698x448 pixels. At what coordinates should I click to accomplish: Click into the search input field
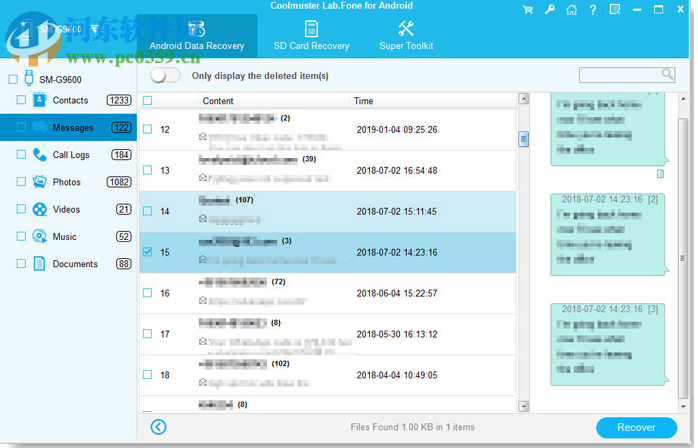click(620, 75)
